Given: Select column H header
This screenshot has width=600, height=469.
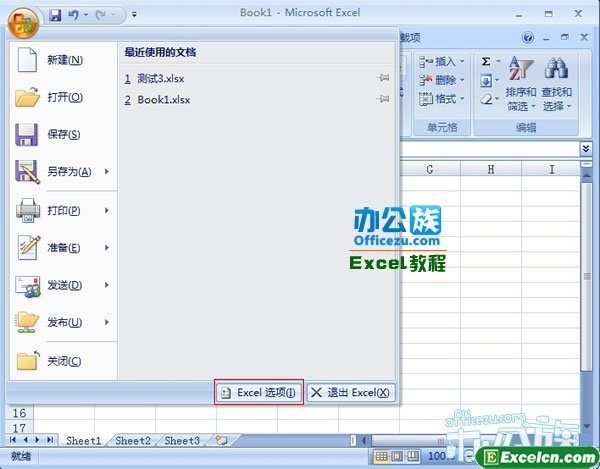Looking at the screenshot, I should point(491,169).
